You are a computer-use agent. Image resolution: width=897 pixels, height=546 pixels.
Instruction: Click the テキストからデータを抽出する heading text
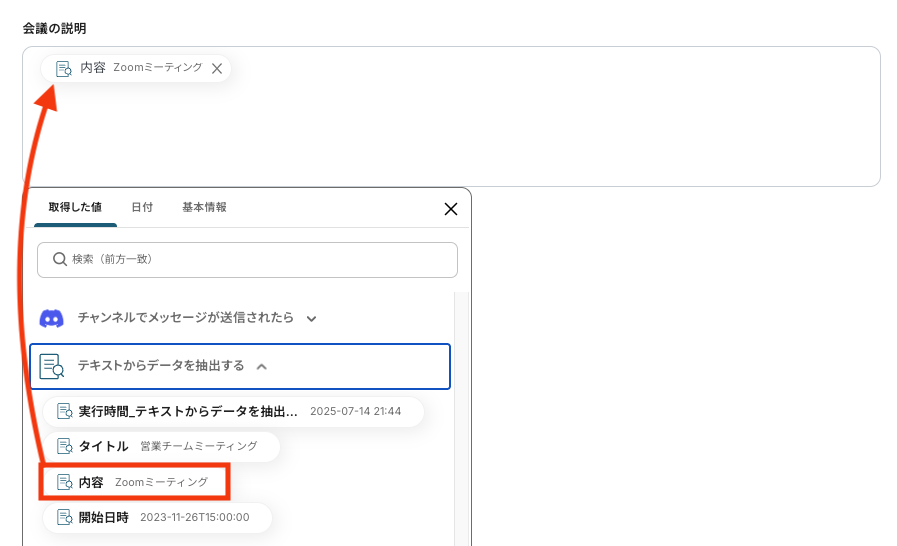pos(161,365)
